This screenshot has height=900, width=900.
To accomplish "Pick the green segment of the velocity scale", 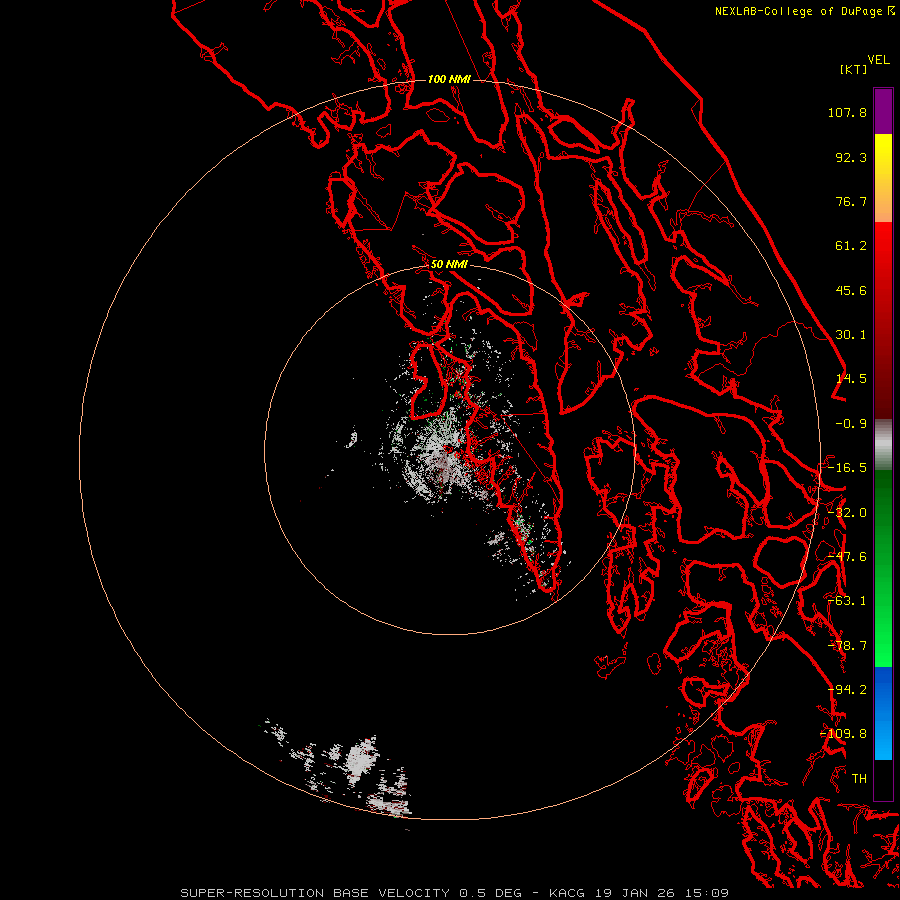I will tap(883, 568).
